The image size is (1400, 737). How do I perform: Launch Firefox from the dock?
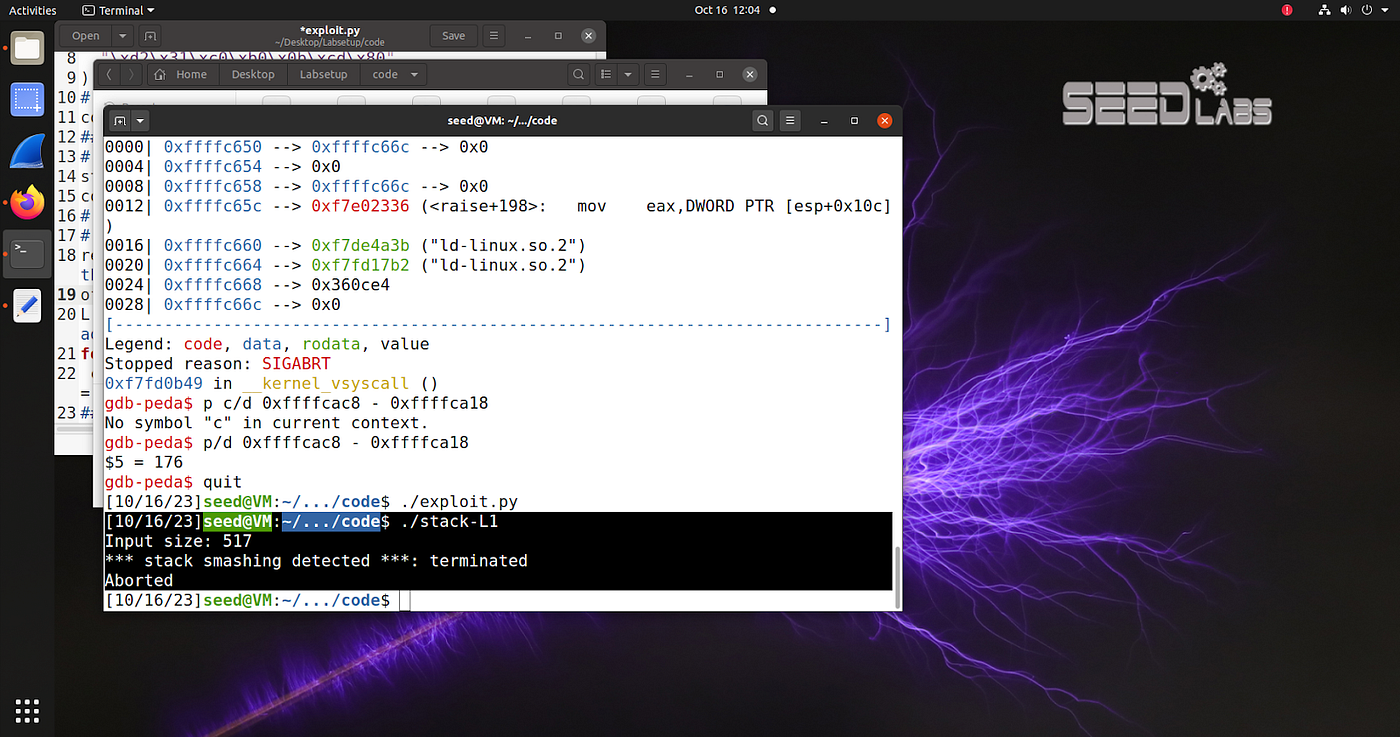click(26, 202)
